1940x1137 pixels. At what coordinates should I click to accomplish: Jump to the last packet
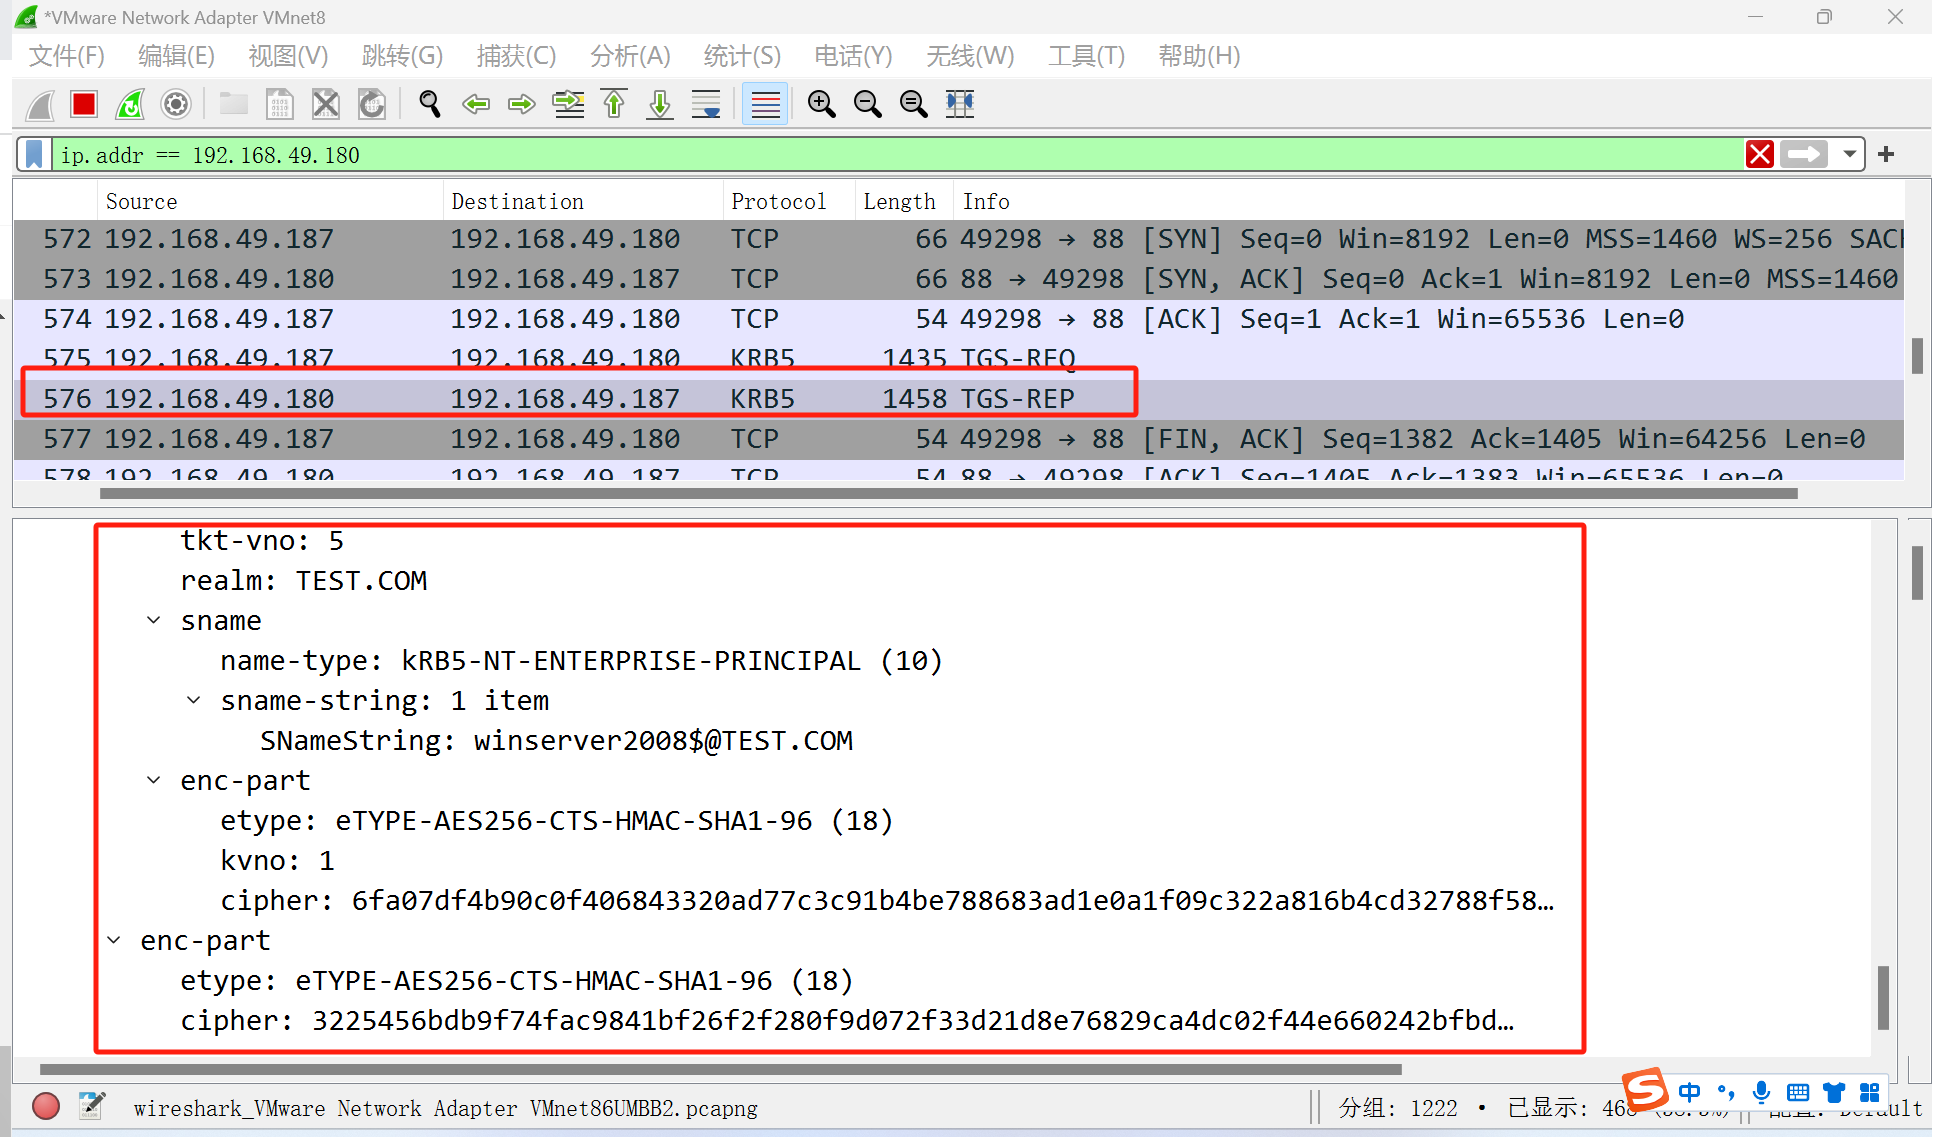tap(660, 104)
